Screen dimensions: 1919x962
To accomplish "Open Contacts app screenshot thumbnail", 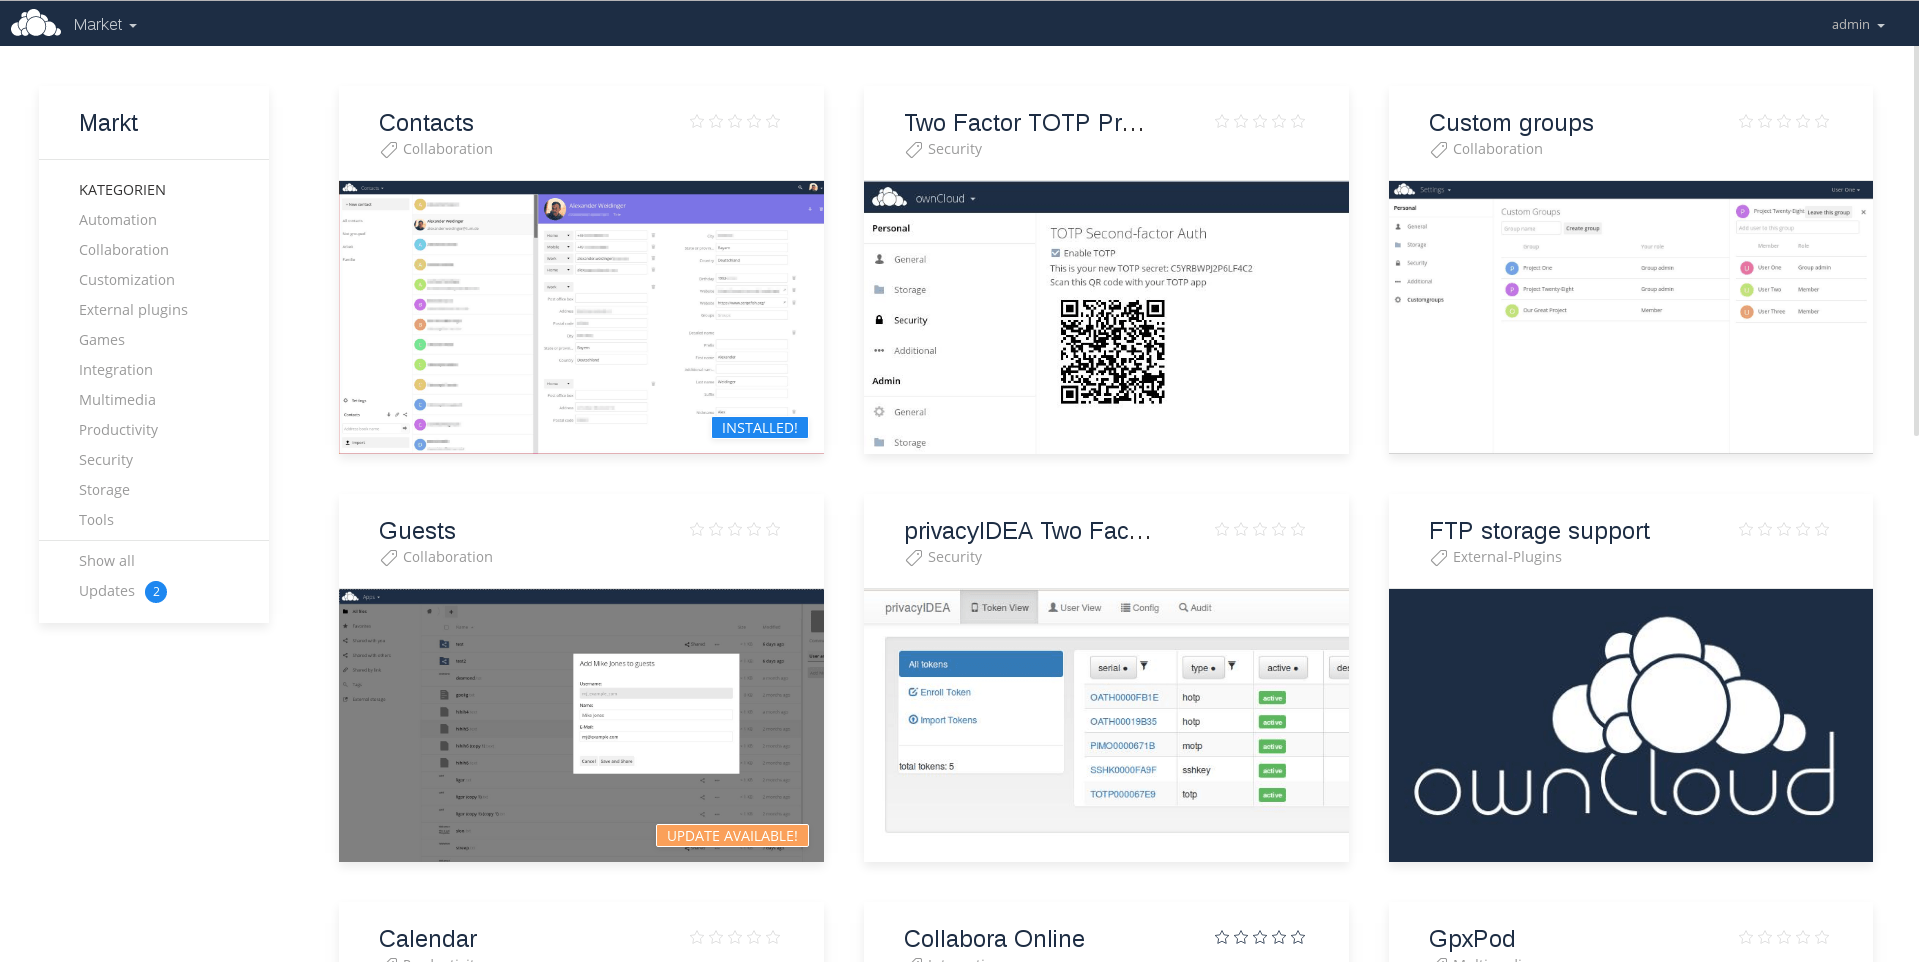I will (581, 317).
